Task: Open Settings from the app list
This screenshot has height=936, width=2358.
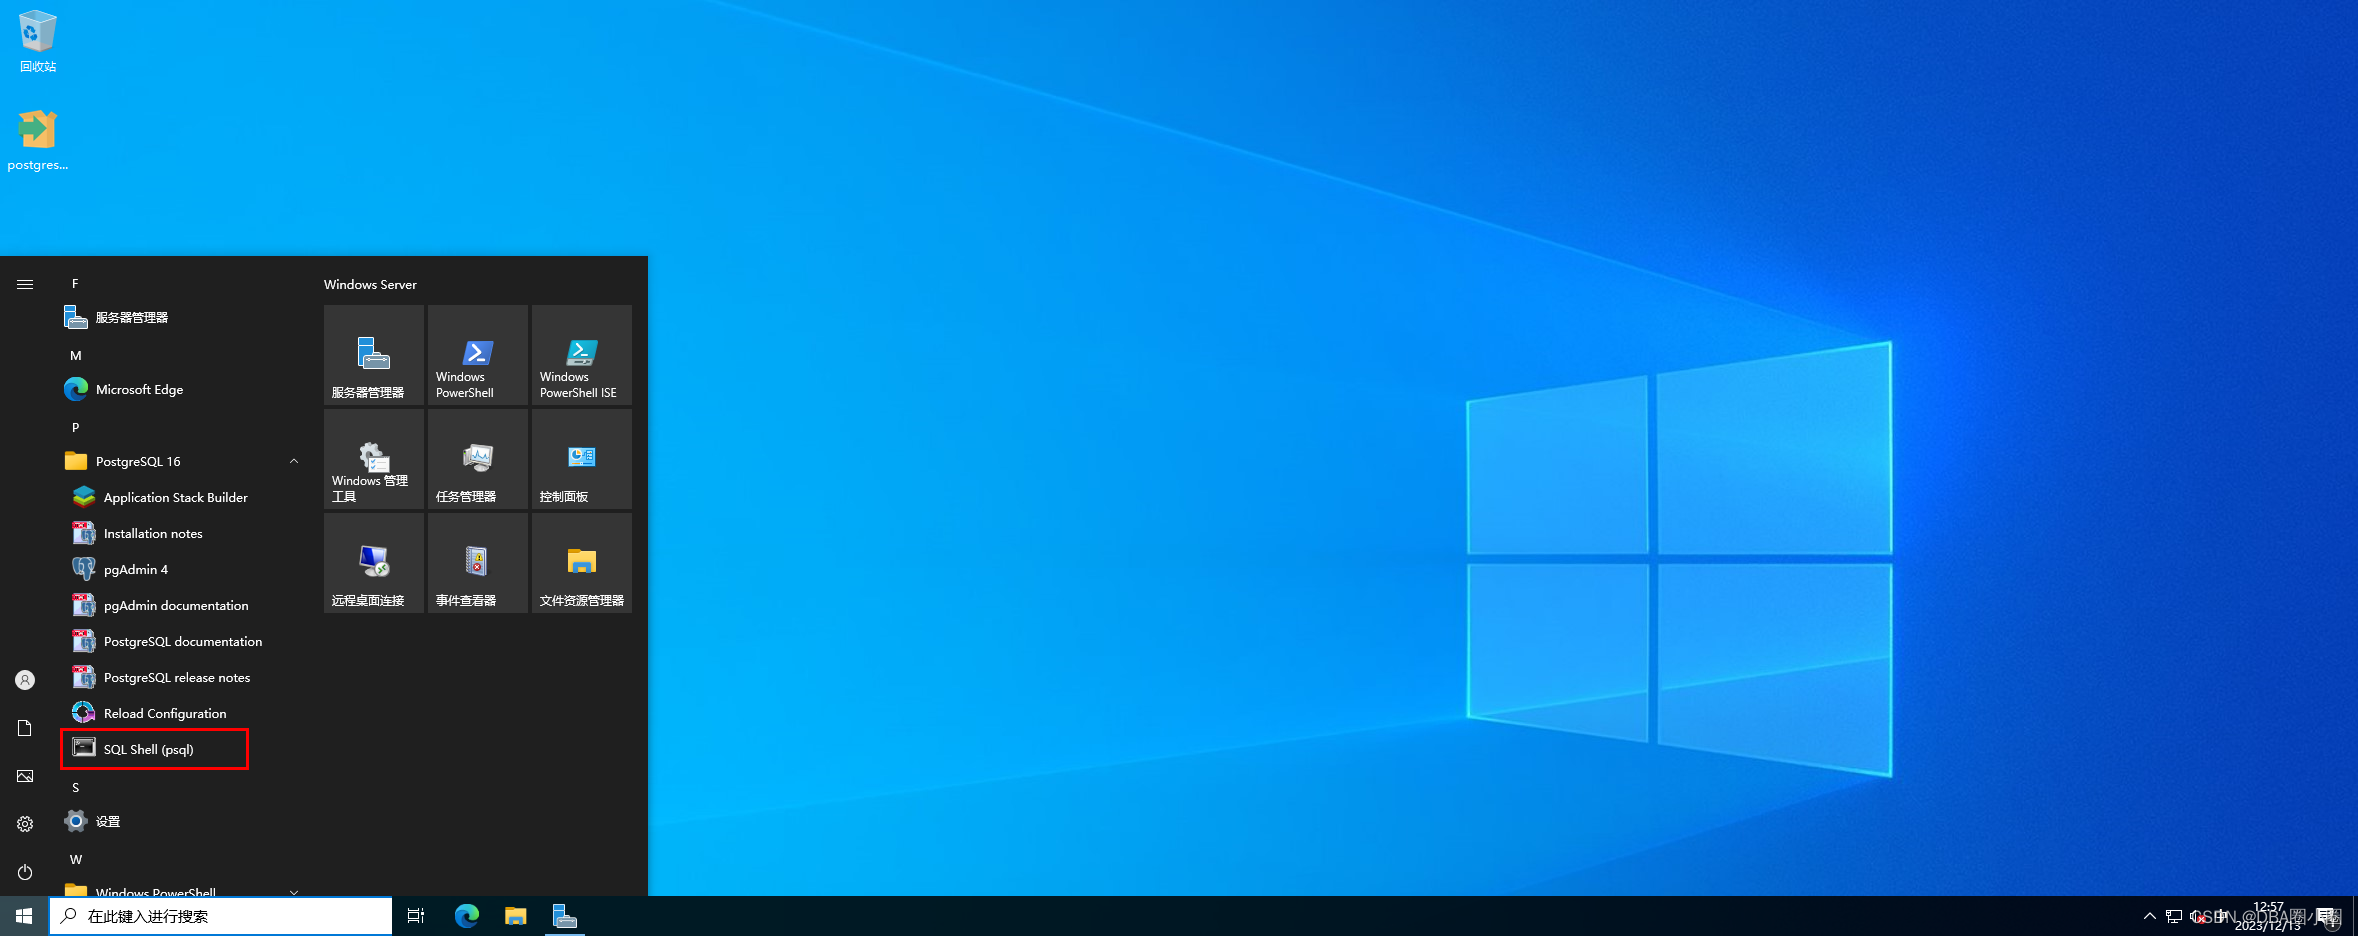Action: 181,822
